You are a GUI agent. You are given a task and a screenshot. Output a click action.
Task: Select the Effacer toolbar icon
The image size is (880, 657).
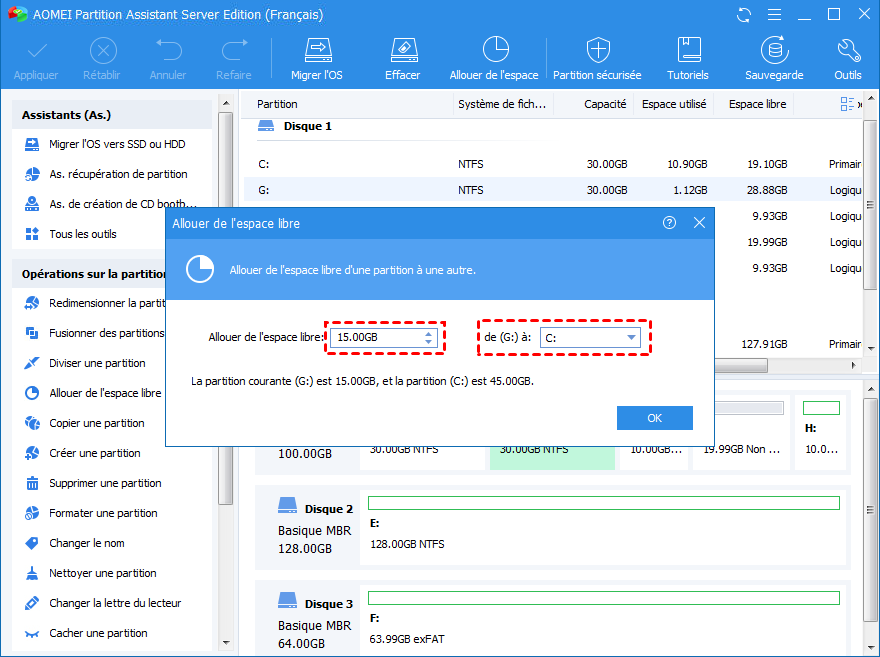click(403, 58)
